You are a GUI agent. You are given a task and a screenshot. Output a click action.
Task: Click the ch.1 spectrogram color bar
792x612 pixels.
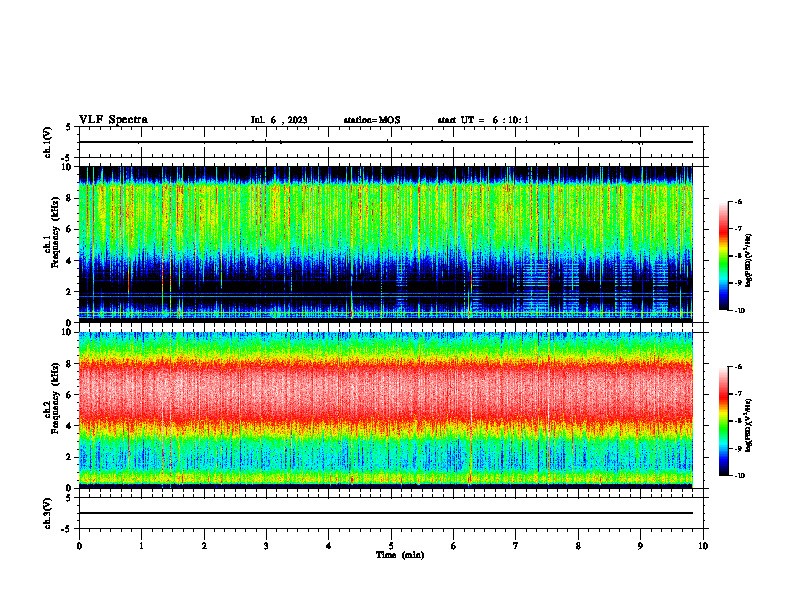723,256
